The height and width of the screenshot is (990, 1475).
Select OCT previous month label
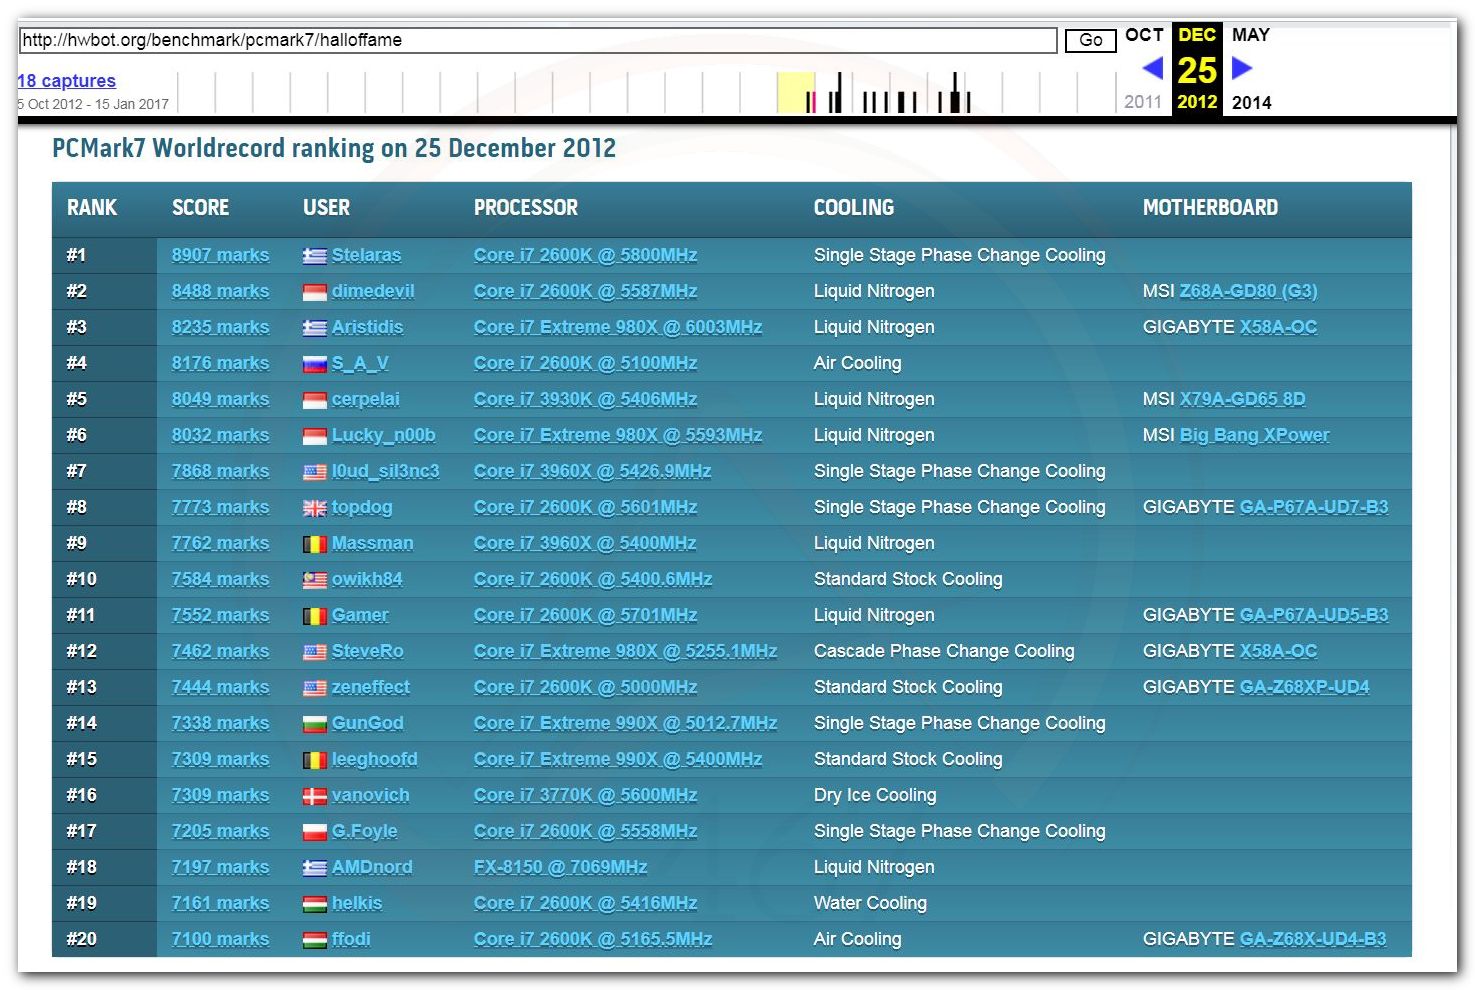(x=1144, y=35)
